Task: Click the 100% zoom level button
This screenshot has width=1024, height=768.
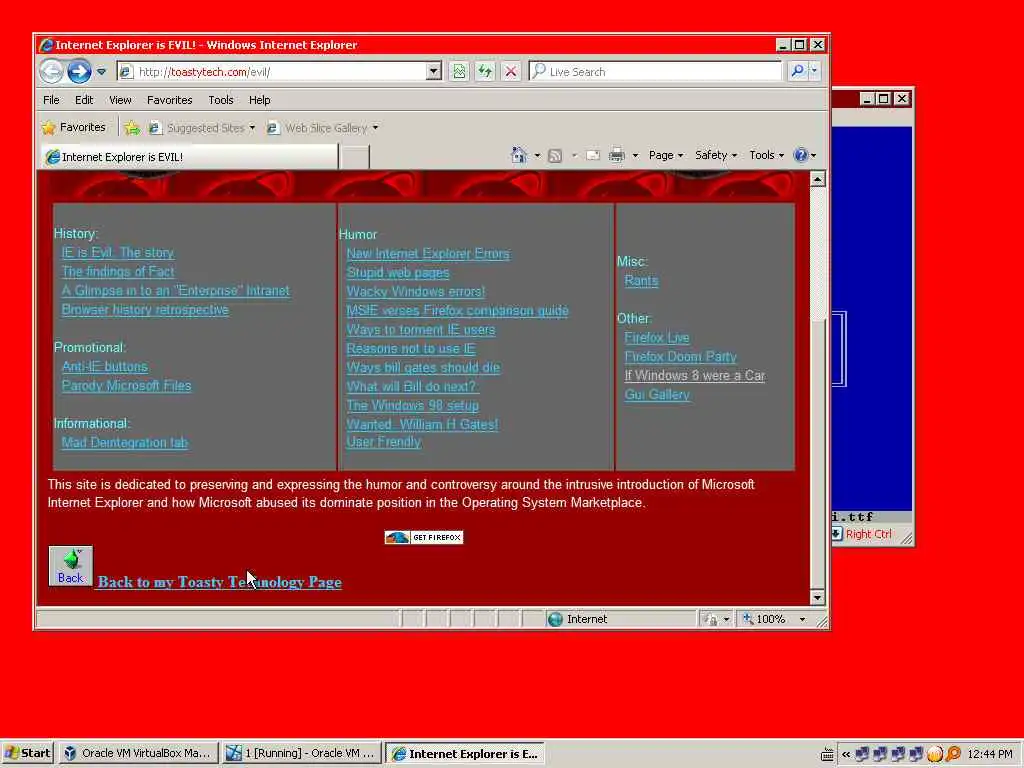Action: 764,619
